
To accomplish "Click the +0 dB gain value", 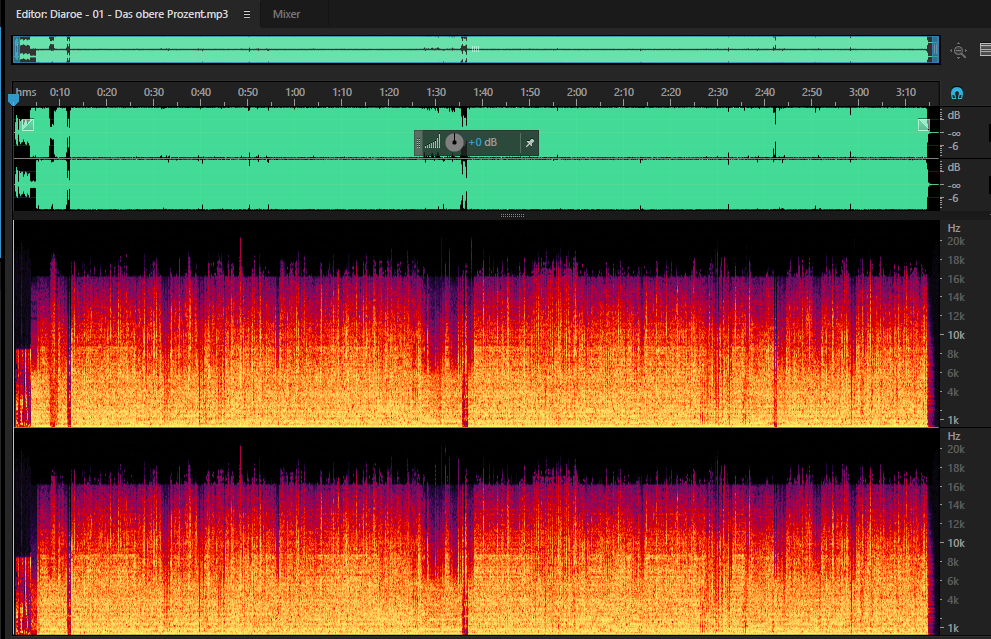I will (482, 142).
